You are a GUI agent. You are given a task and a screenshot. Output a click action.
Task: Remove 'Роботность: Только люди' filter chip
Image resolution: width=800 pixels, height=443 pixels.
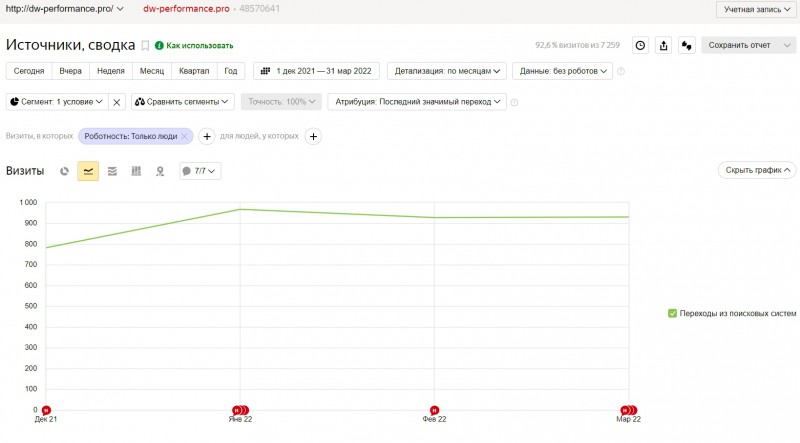tap(185, 136)
